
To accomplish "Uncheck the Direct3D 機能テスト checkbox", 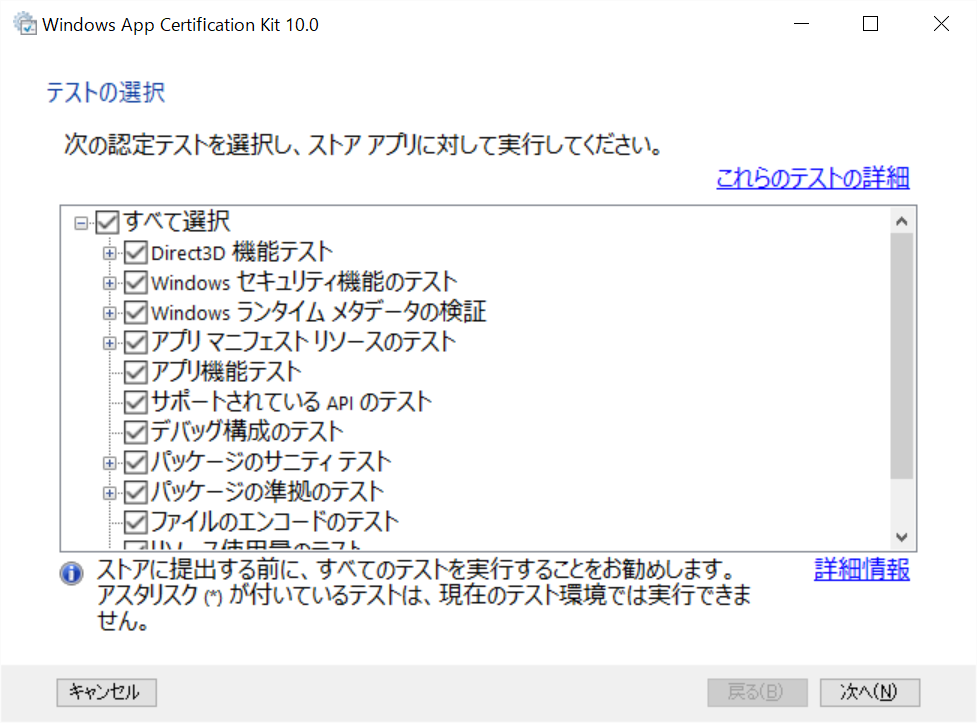I will click(x=135, y=252).
